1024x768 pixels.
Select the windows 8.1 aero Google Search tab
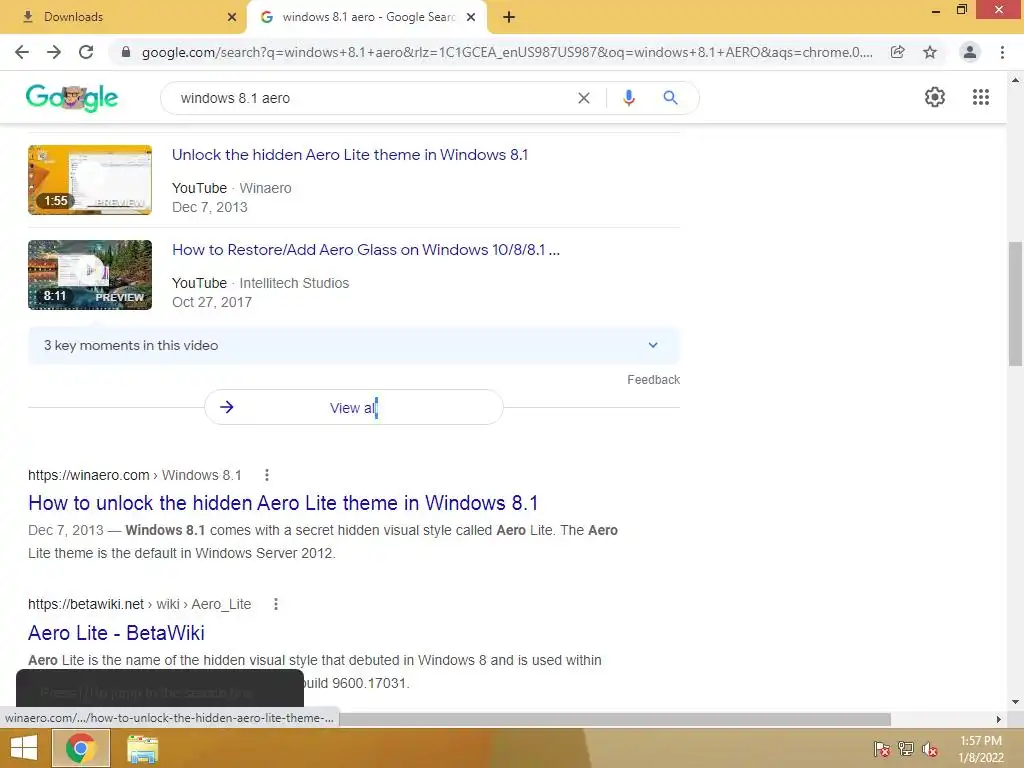pos(367,17)
